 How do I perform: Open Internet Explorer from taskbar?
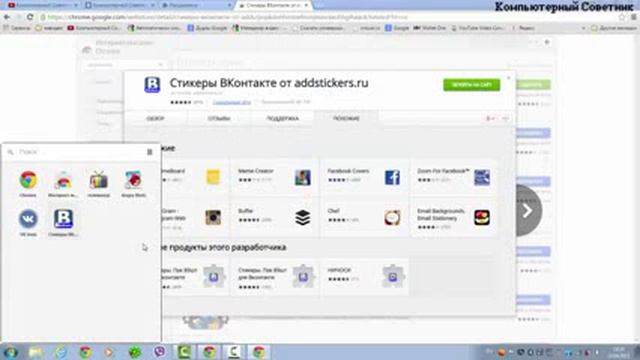61,352
